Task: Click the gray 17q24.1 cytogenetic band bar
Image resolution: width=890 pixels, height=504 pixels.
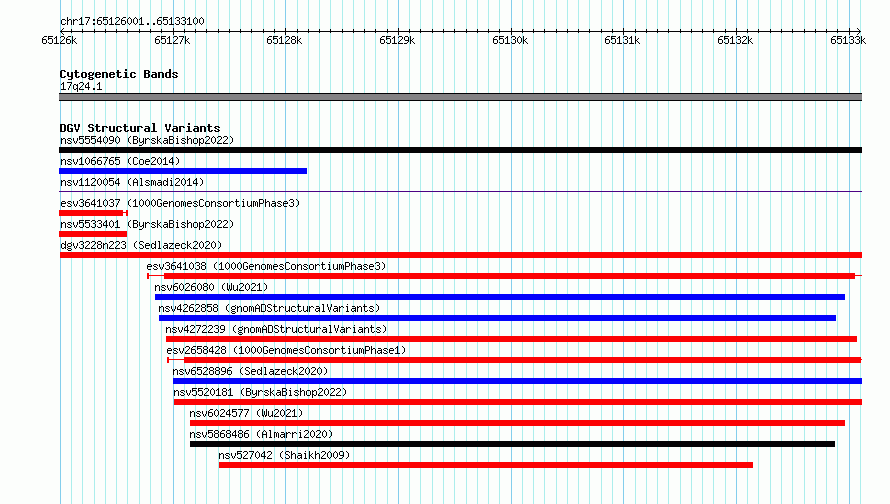Action: 460,97
